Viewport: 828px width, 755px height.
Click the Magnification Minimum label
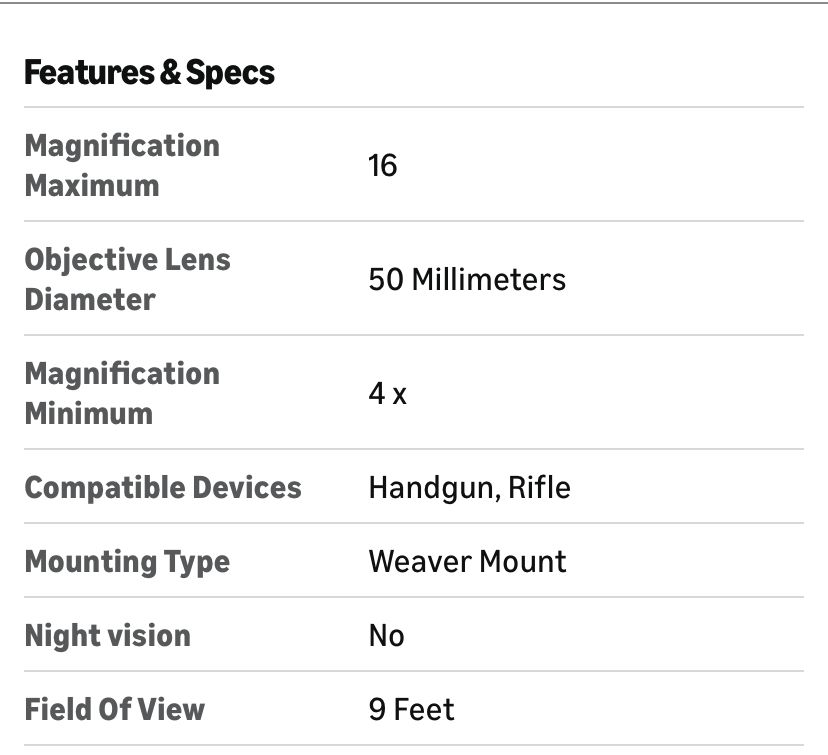click(x=121, y=393)
